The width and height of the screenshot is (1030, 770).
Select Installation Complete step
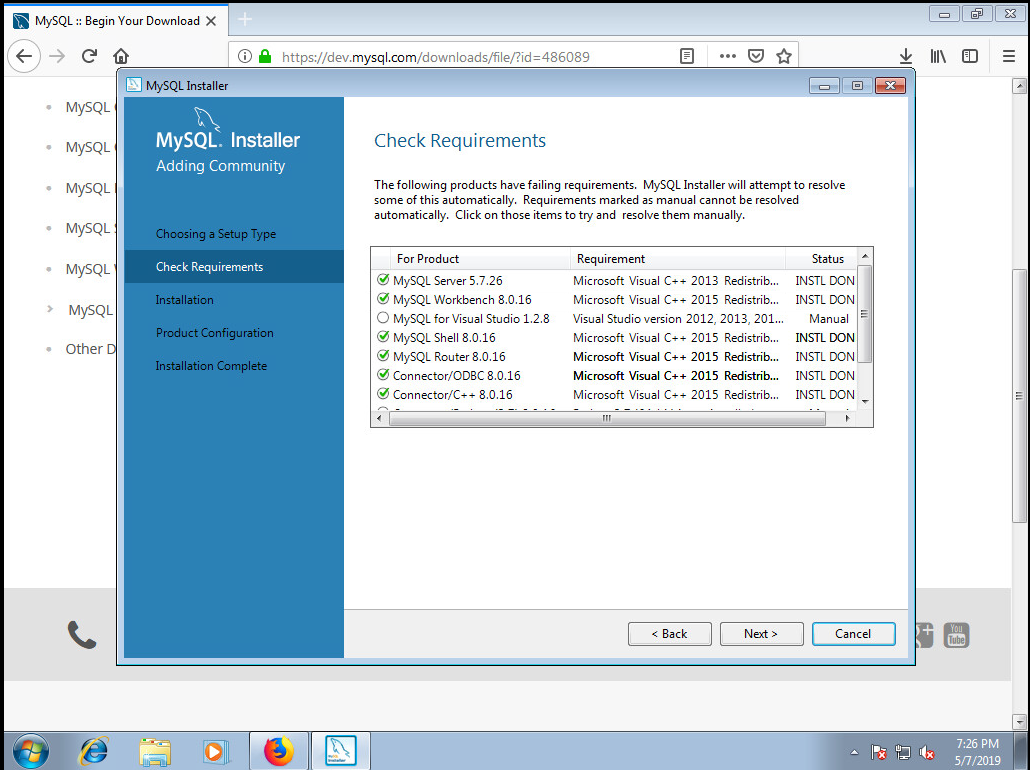[x=211, y=365]
